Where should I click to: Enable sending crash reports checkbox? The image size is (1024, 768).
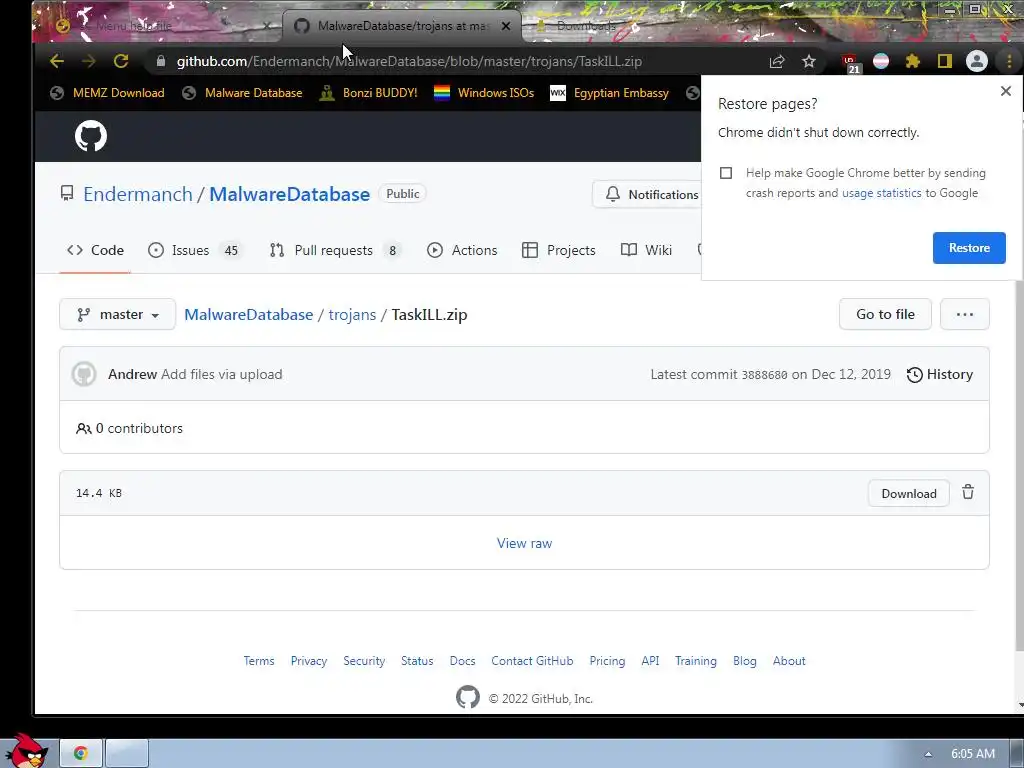coord(726,173)
